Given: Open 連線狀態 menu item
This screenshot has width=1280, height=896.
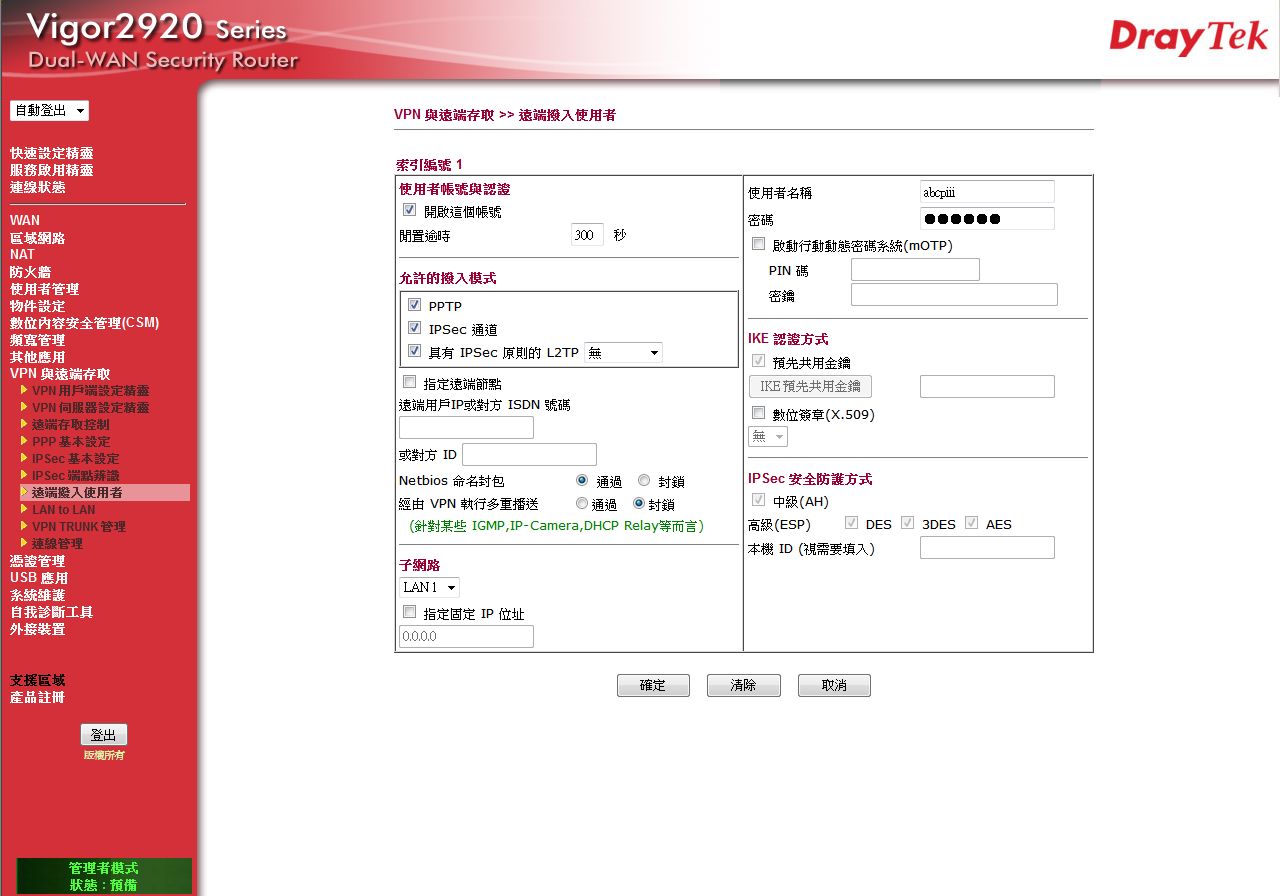Looking at the screenshot, I should [38, 187].
